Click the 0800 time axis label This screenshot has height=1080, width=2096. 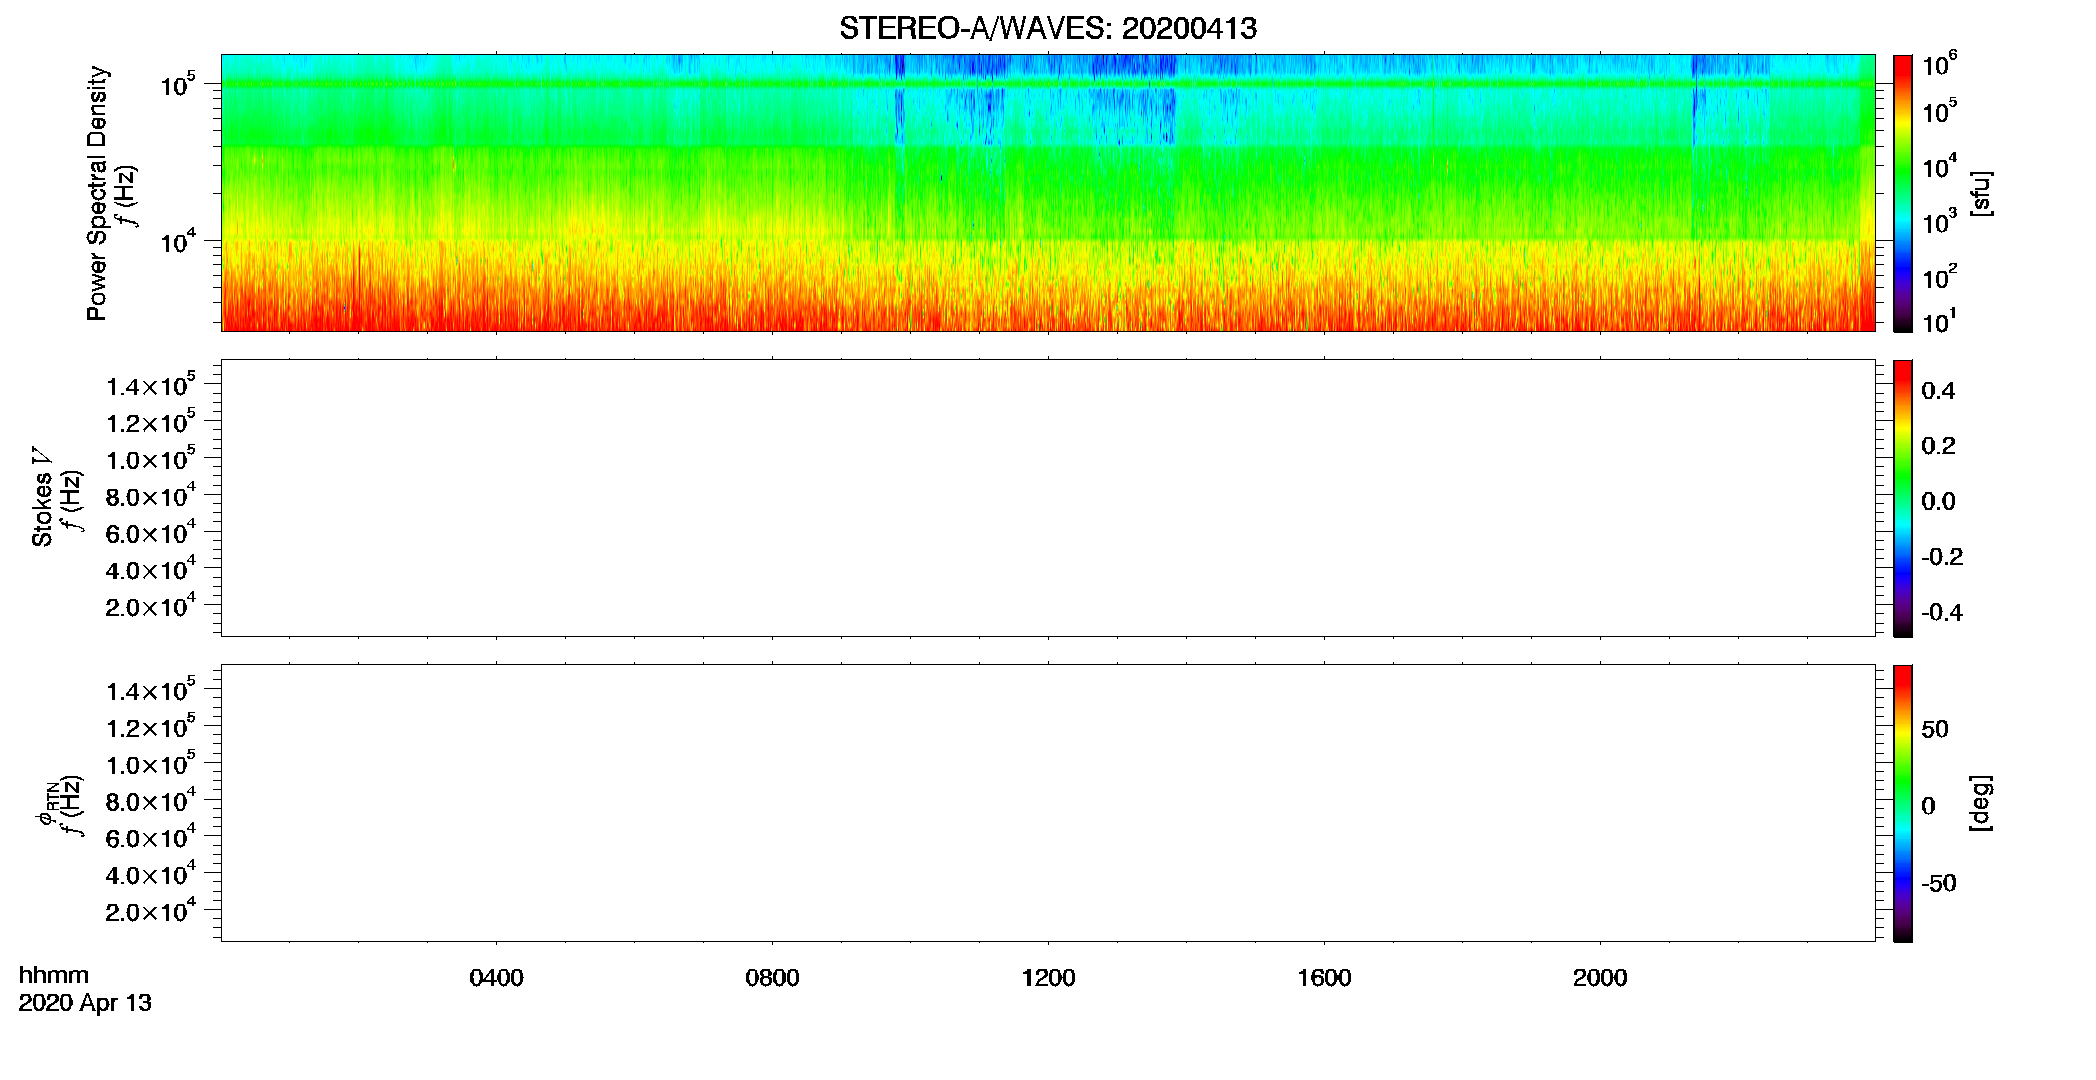pyautogui.click(x=772, y=978)
